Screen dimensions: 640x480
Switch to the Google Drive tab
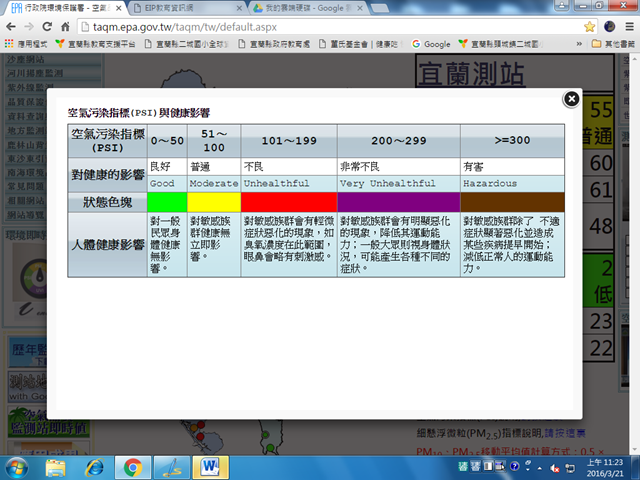(x=308, y=8)
